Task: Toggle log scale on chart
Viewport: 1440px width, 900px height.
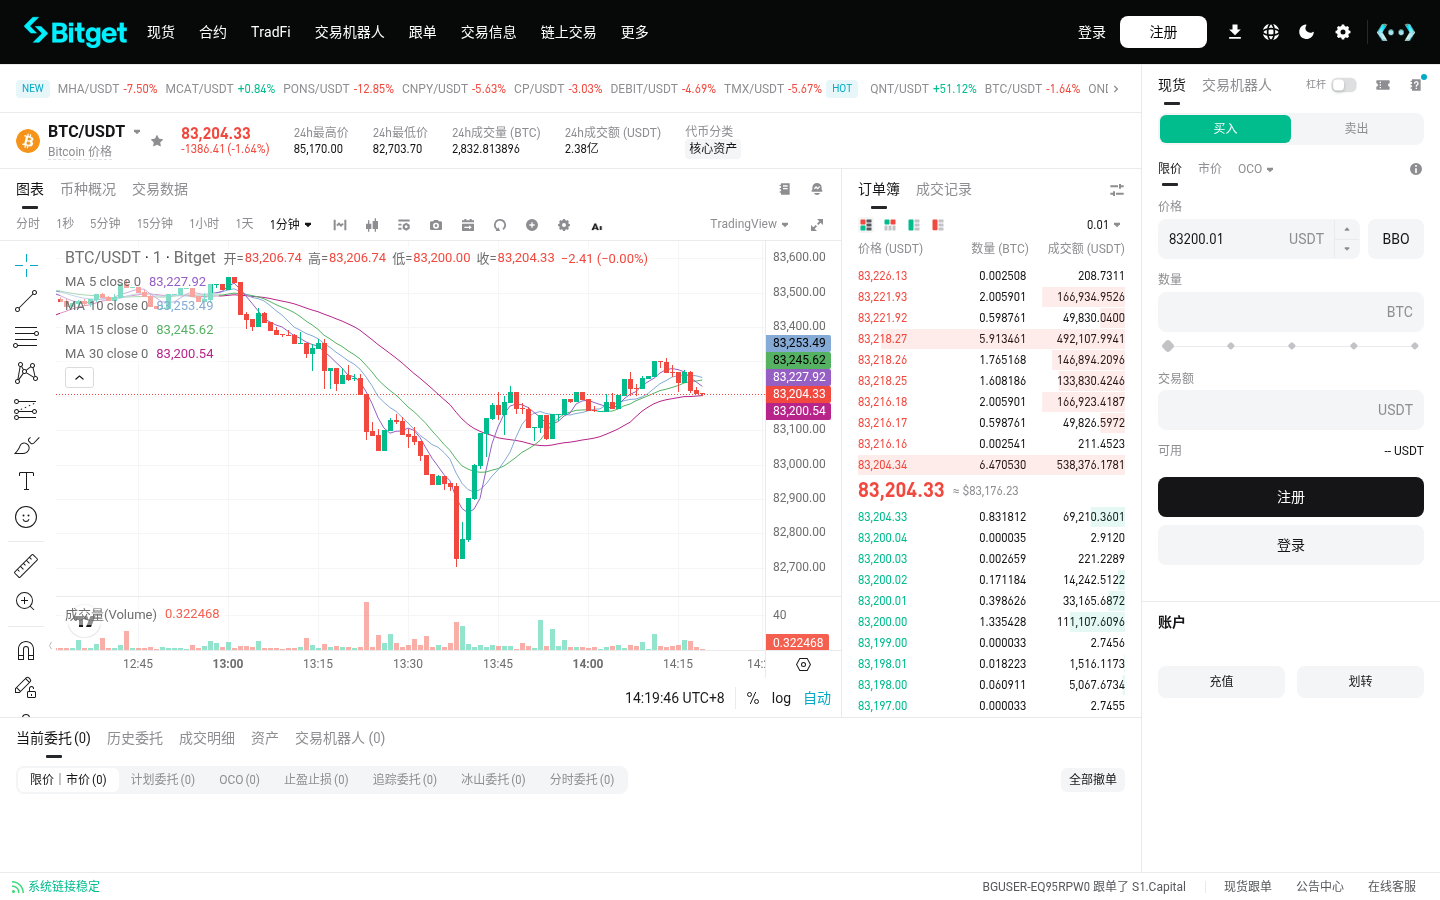Action: [781, 698]
